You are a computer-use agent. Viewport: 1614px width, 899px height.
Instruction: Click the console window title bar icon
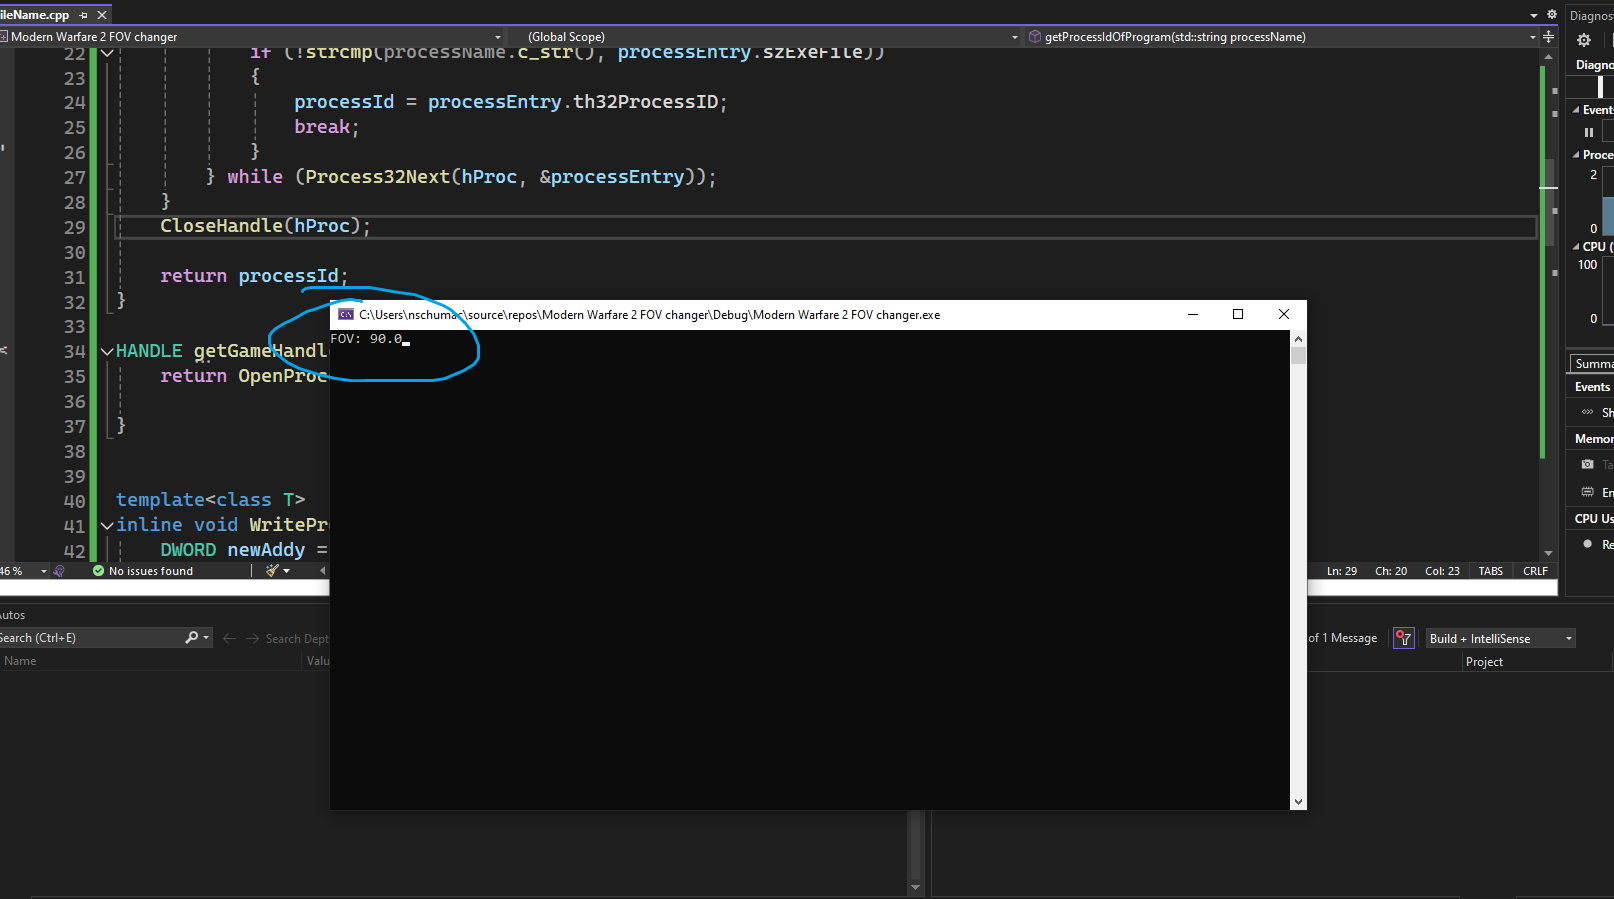pyautogui.click(x=346, y=314)
